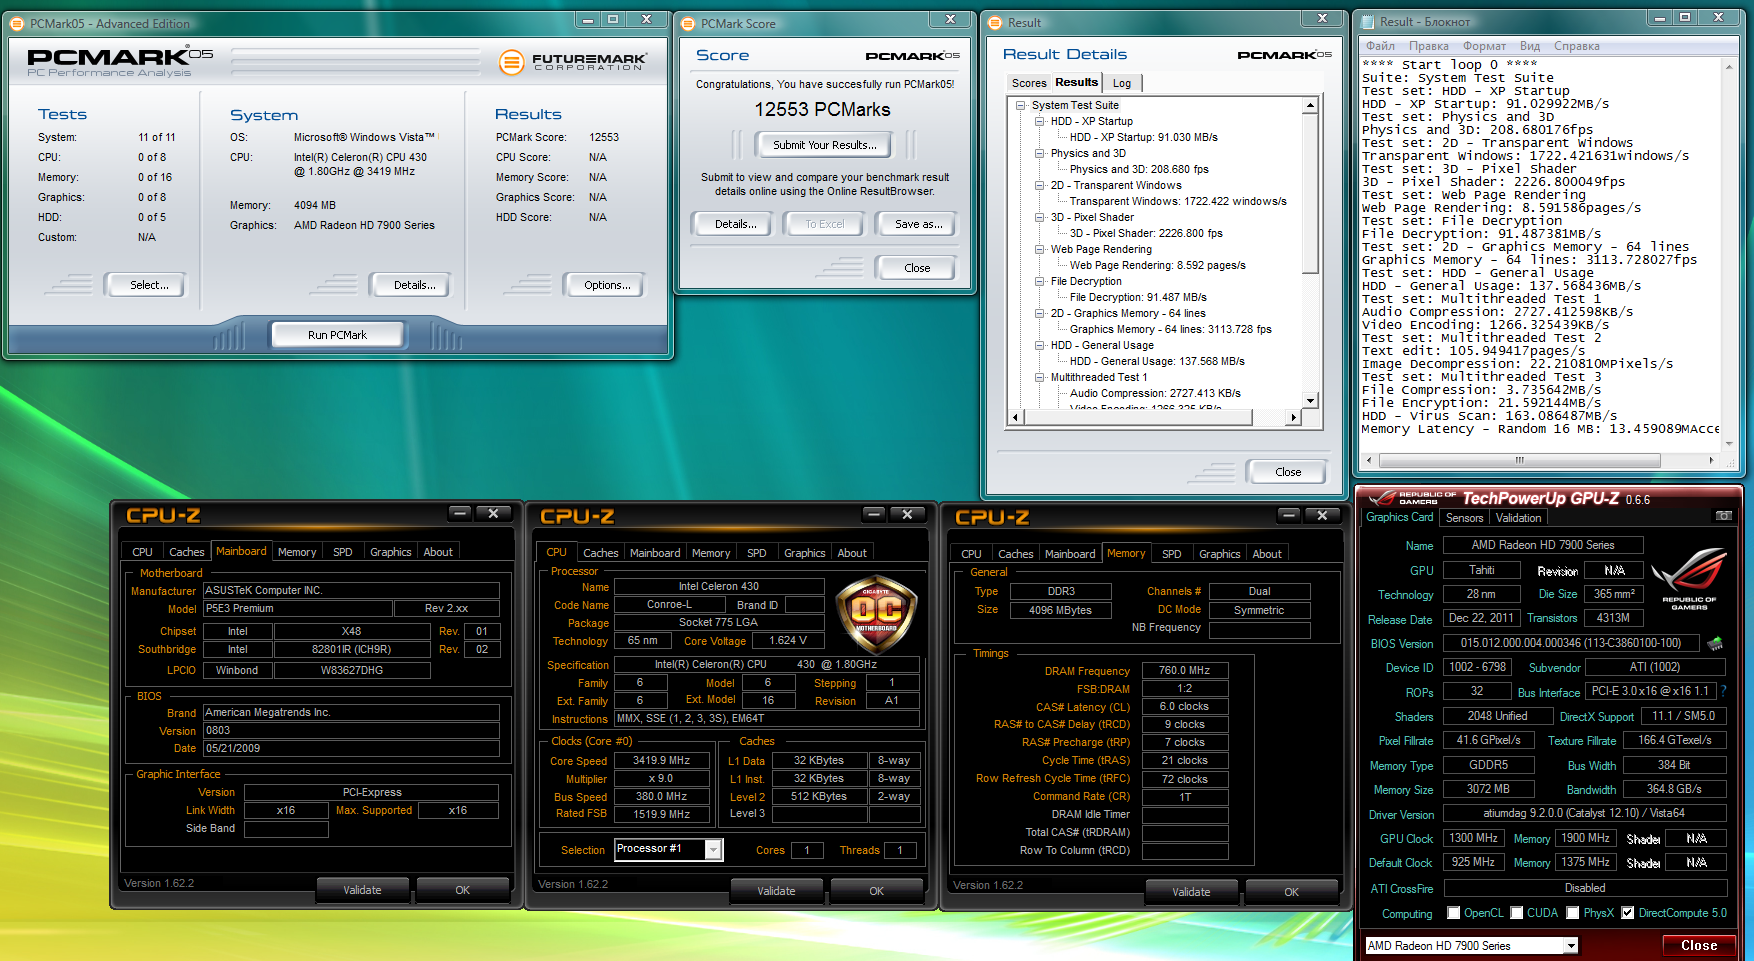Collapse the Web Page Rendering node
The height and width of the screenshot is (961, 1754).
pos(1040,249)
